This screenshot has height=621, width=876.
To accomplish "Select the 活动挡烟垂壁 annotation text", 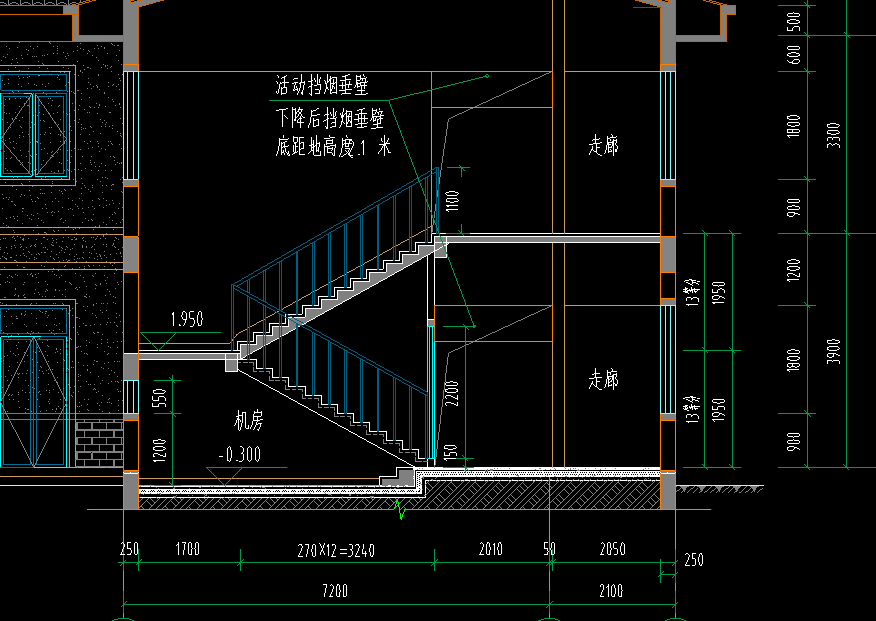I will pos(322,86).
